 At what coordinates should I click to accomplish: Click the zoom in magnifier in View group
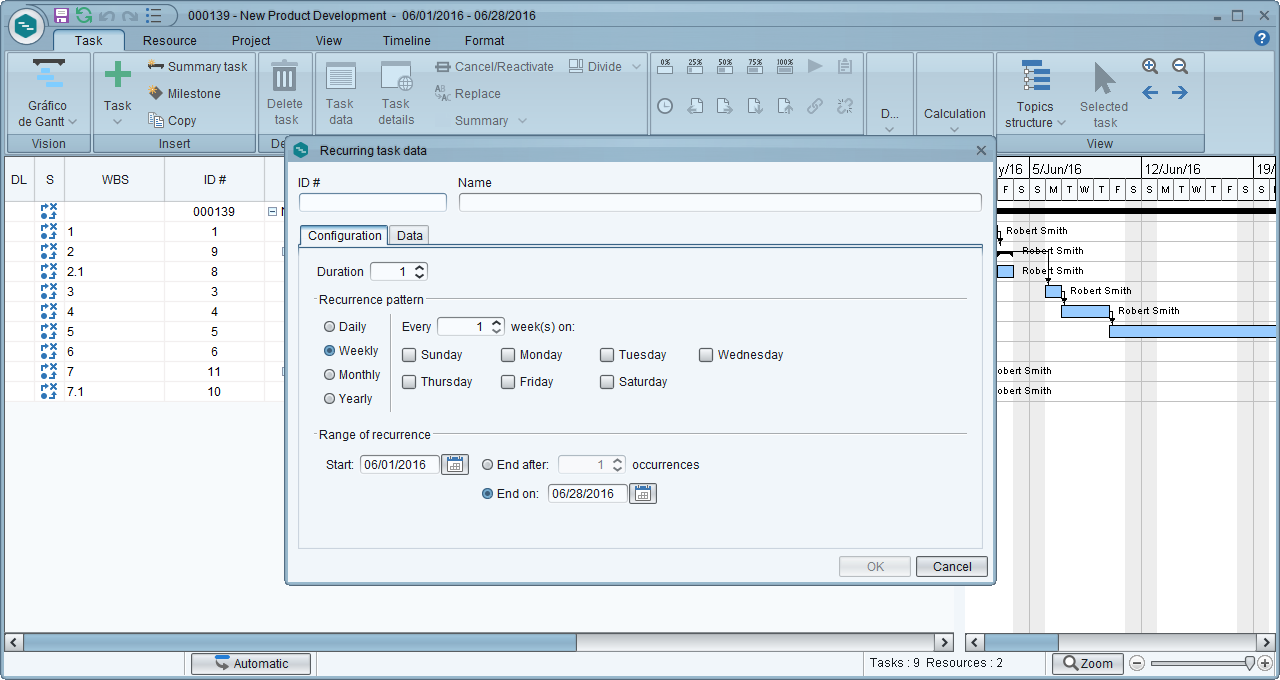(1150, 66)
